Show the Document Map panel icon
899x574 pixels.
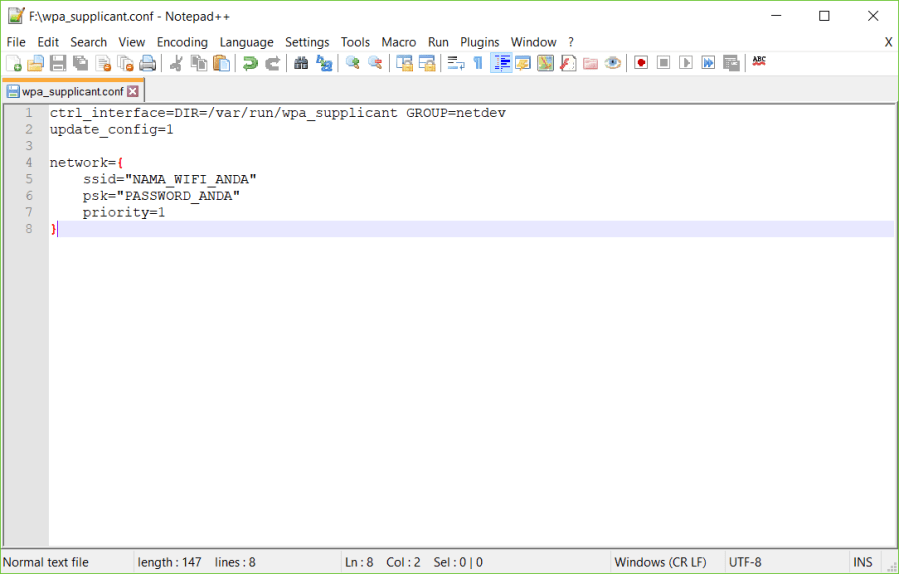click(x=545, y=63)
